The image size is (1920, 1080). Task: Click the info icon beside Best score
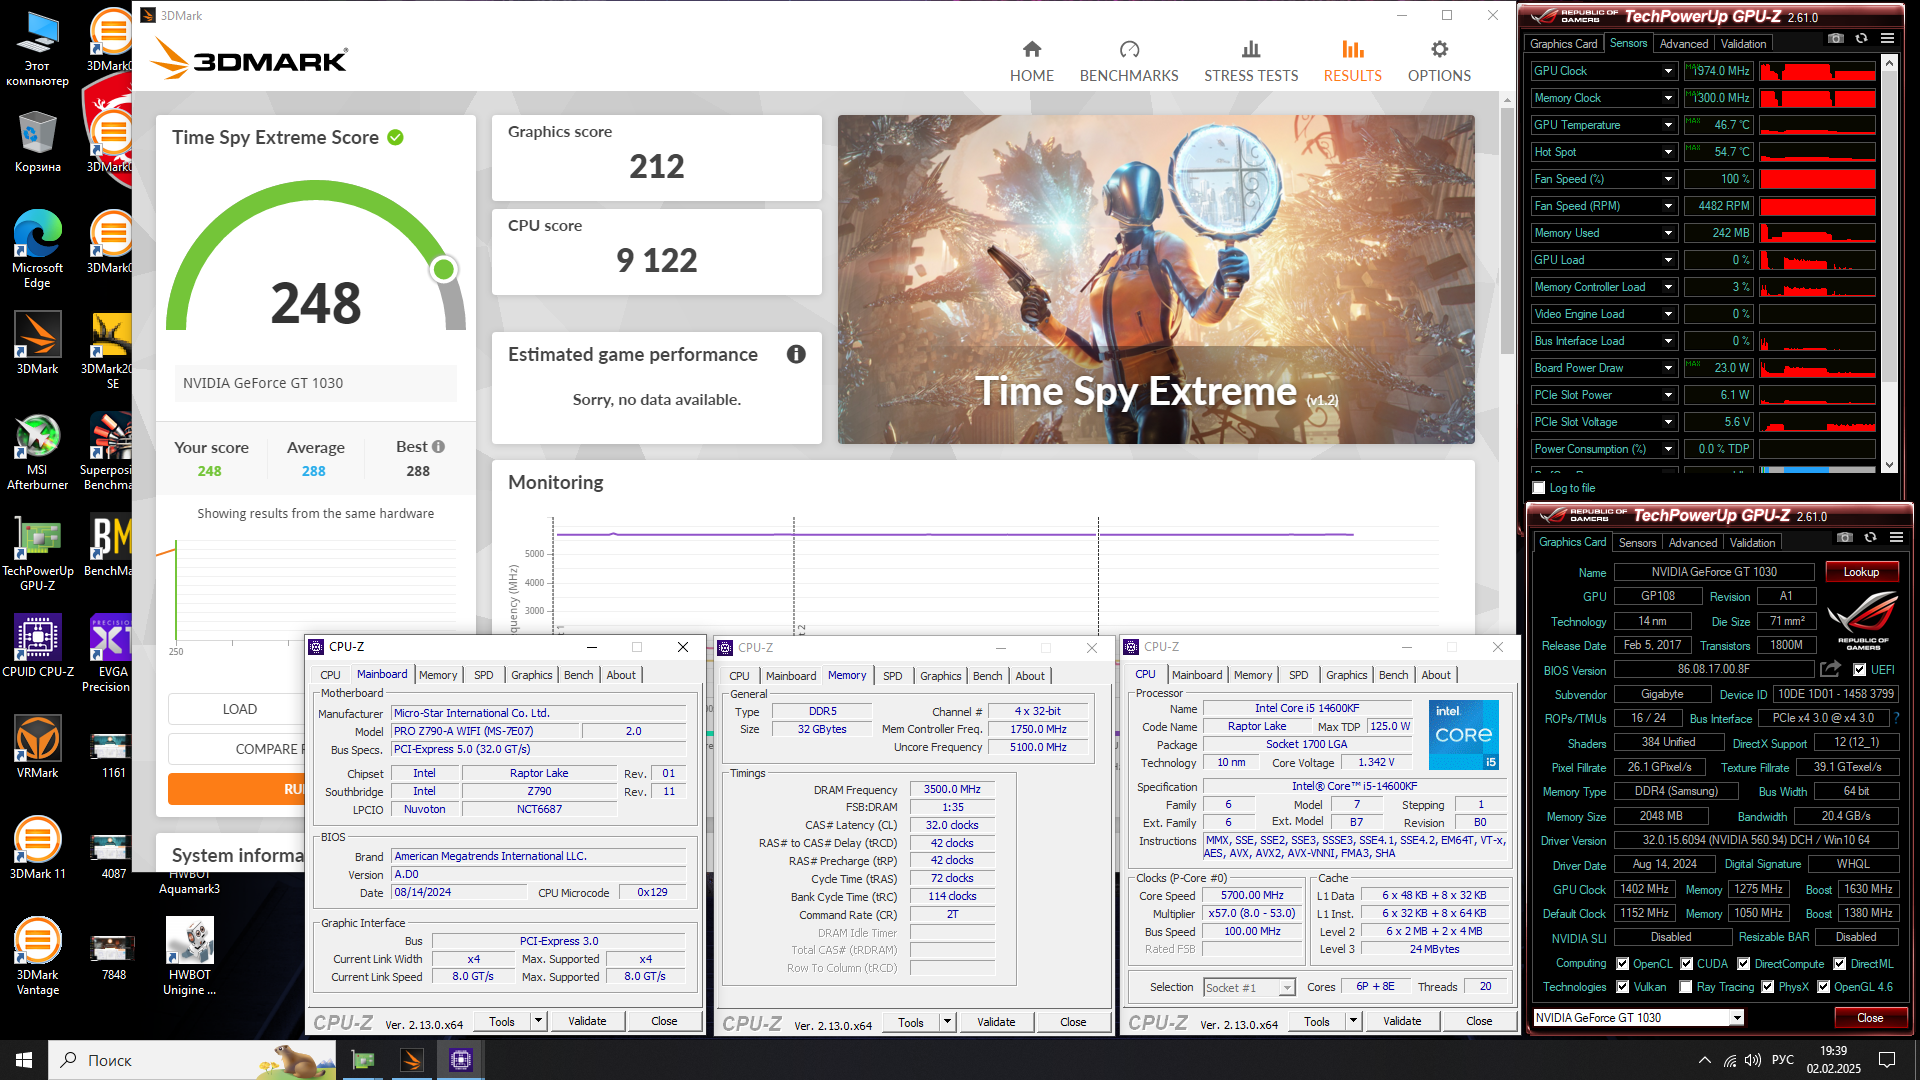coord(438,446)
